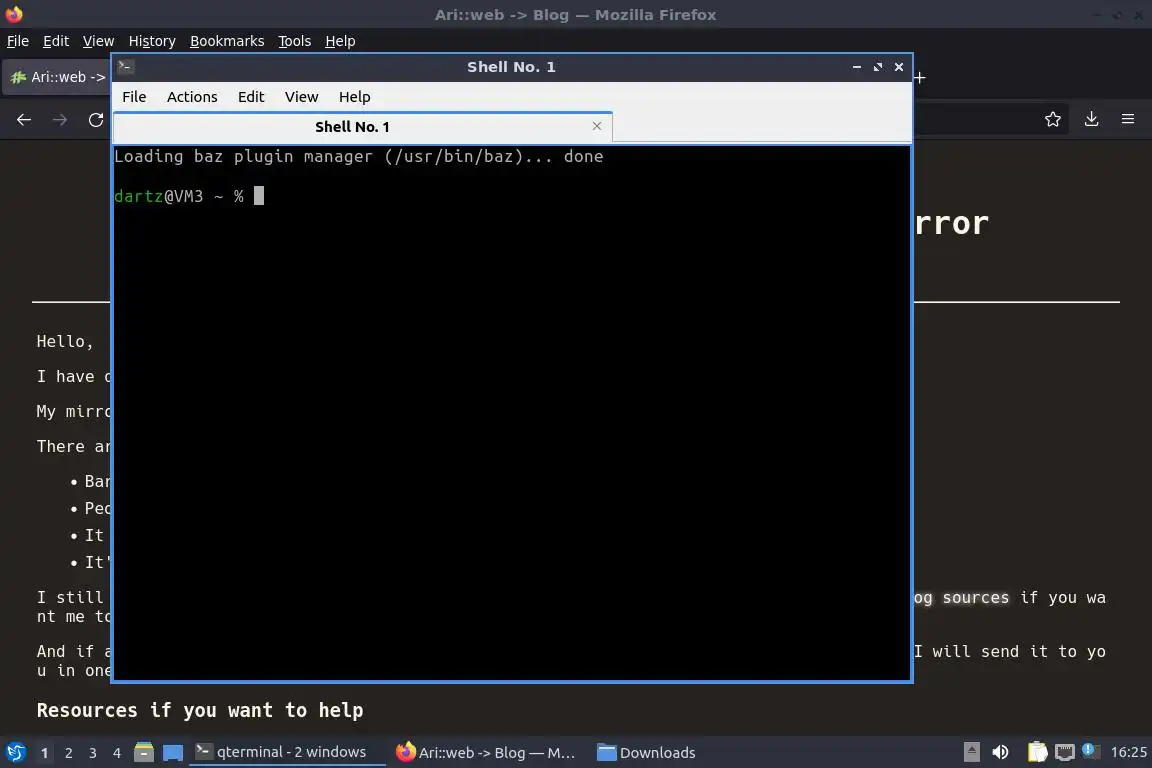
Task: Switch to workspace 1
Action: 45,753
